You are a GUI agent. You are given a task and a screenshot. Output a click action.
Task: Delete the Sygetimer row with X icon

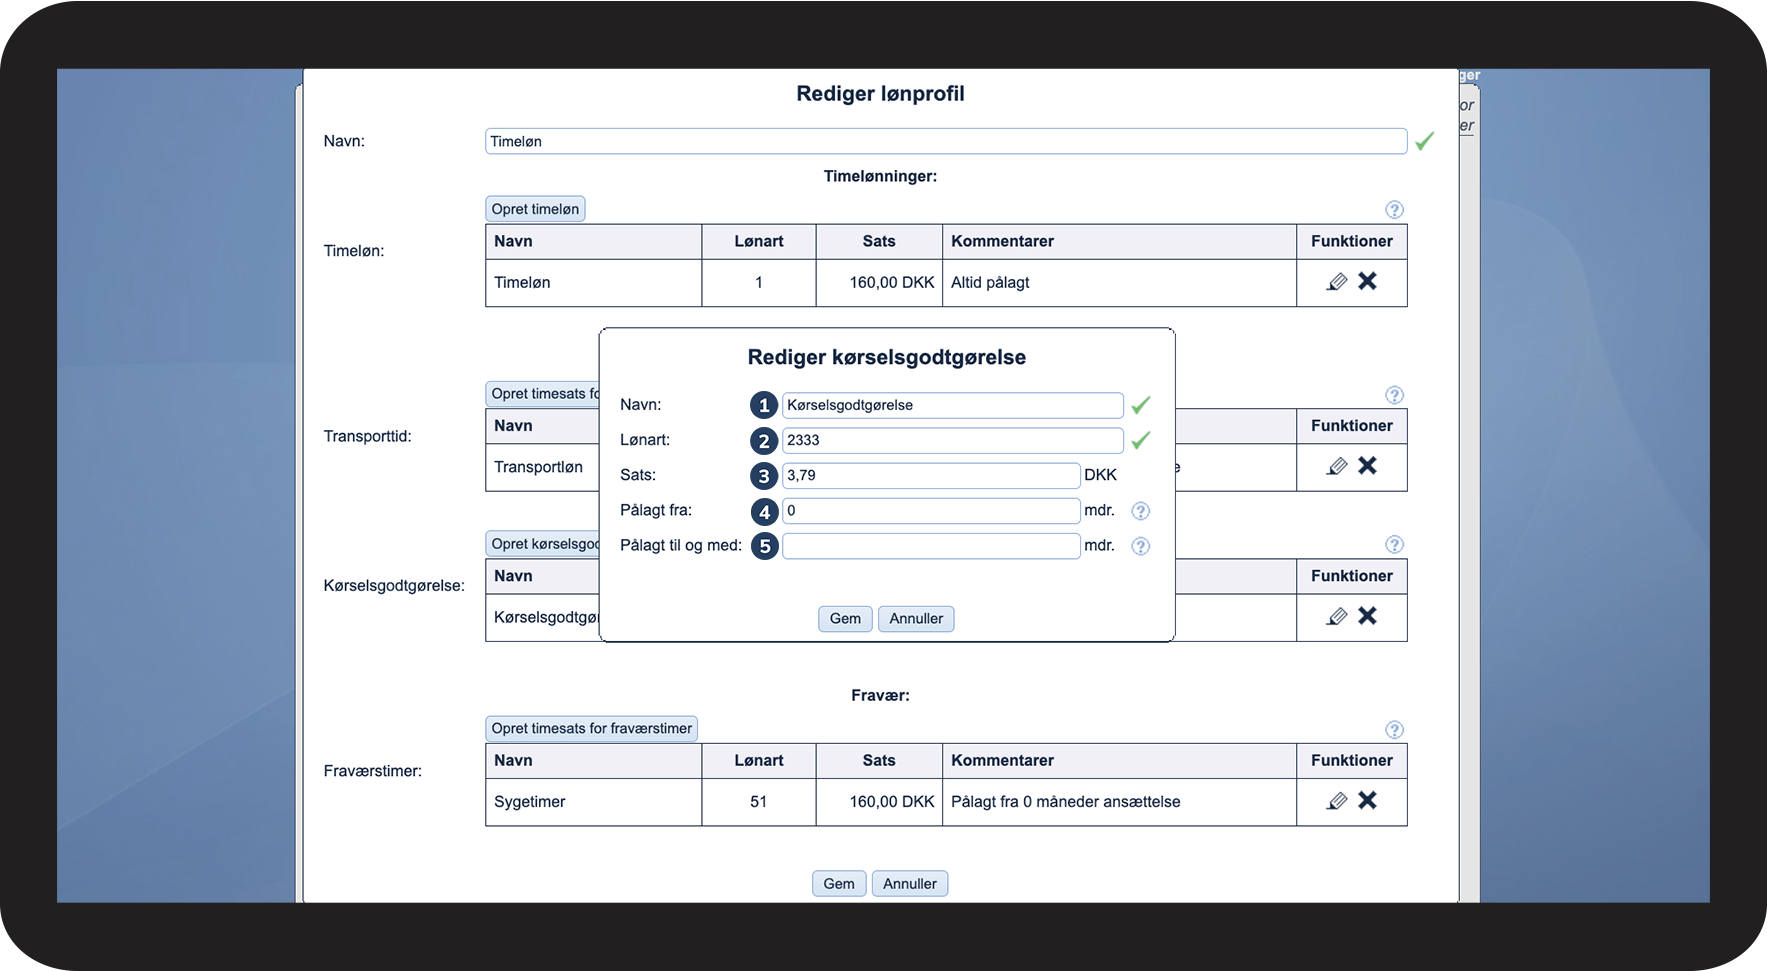point(1367,800)
